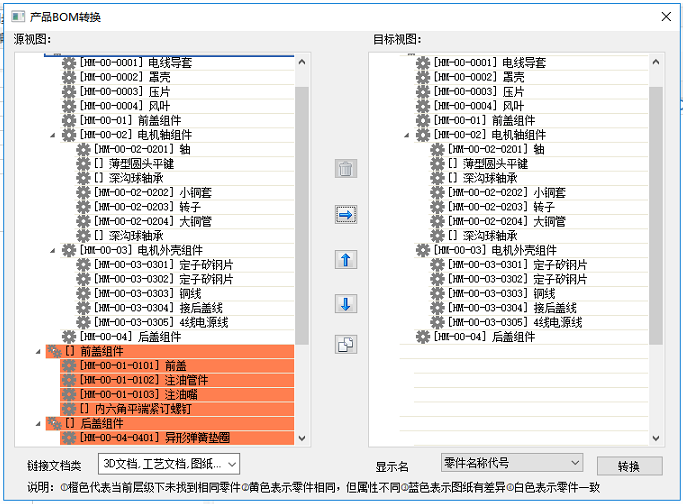The width and height of the screenshot is (683, 504).
Task: Click gear icon of 电线导套 in source view
Action: tap(69, 63)
